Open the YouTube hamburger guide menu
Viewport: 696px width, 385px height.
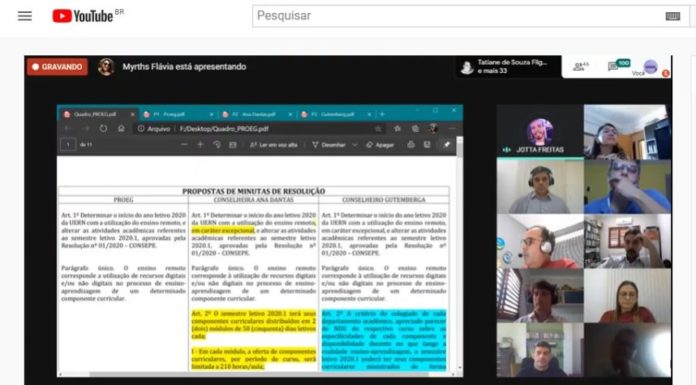[25, 16]
